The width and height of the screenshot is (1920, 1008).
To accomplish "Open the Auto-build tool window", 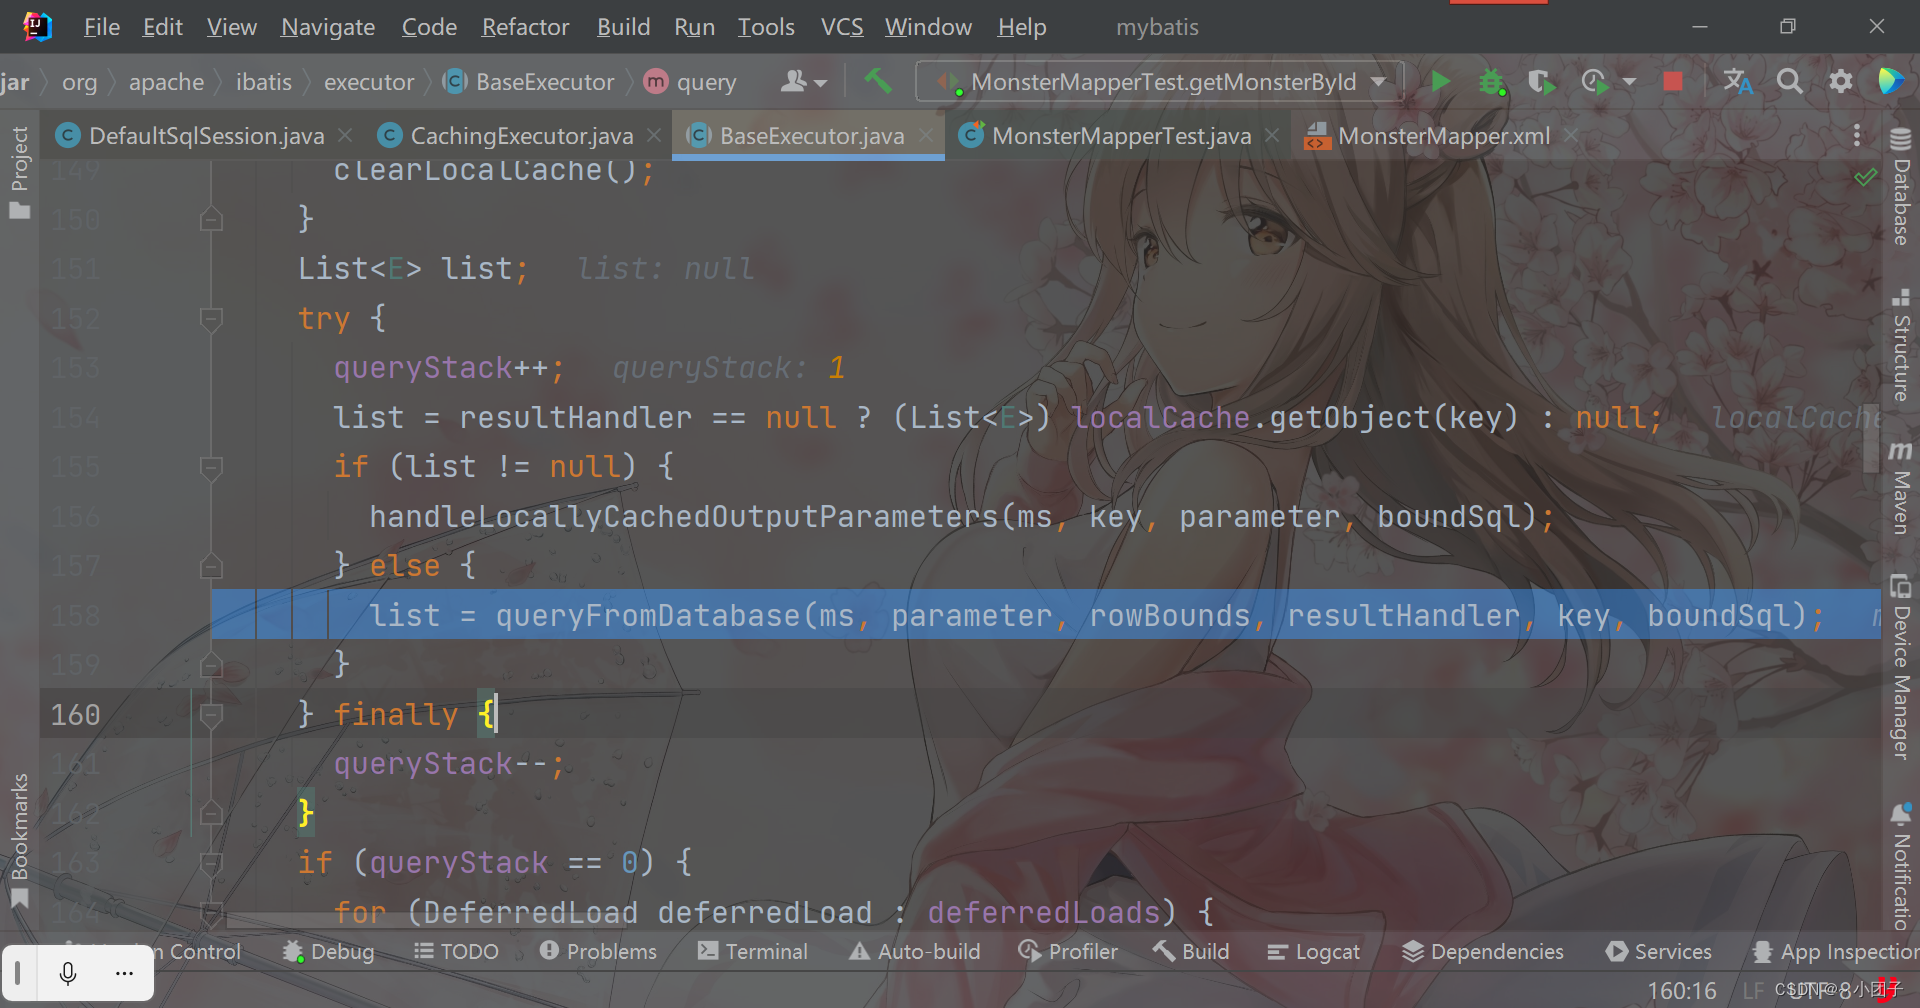I will point(915,951).
